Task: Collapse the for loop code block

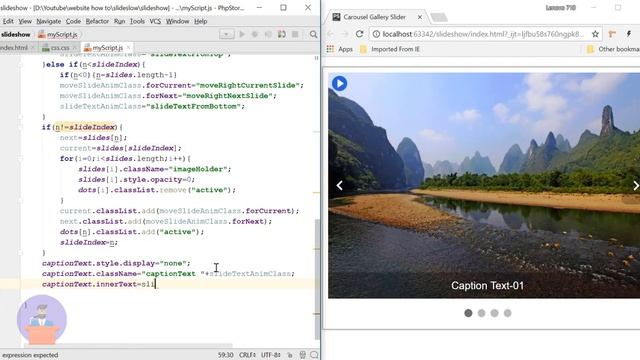Action: [20, 159]
